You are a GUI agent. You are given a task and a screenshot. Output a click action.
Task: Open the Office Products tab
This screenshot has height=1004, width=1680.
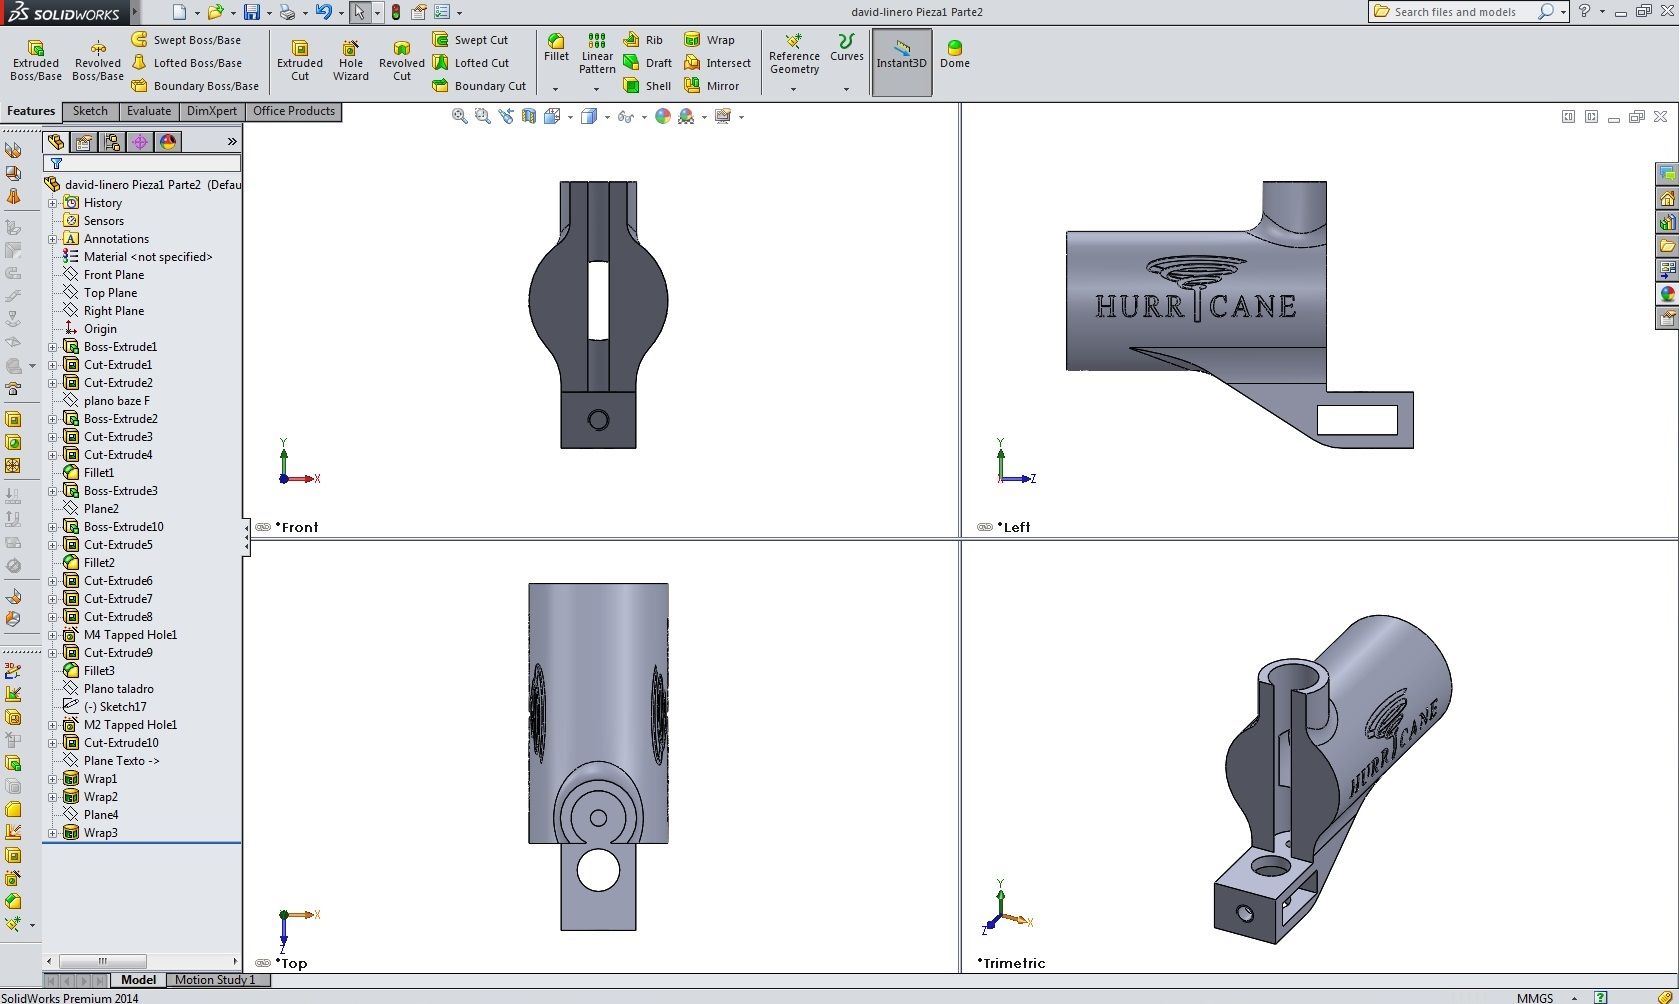[x=294, y=111]
